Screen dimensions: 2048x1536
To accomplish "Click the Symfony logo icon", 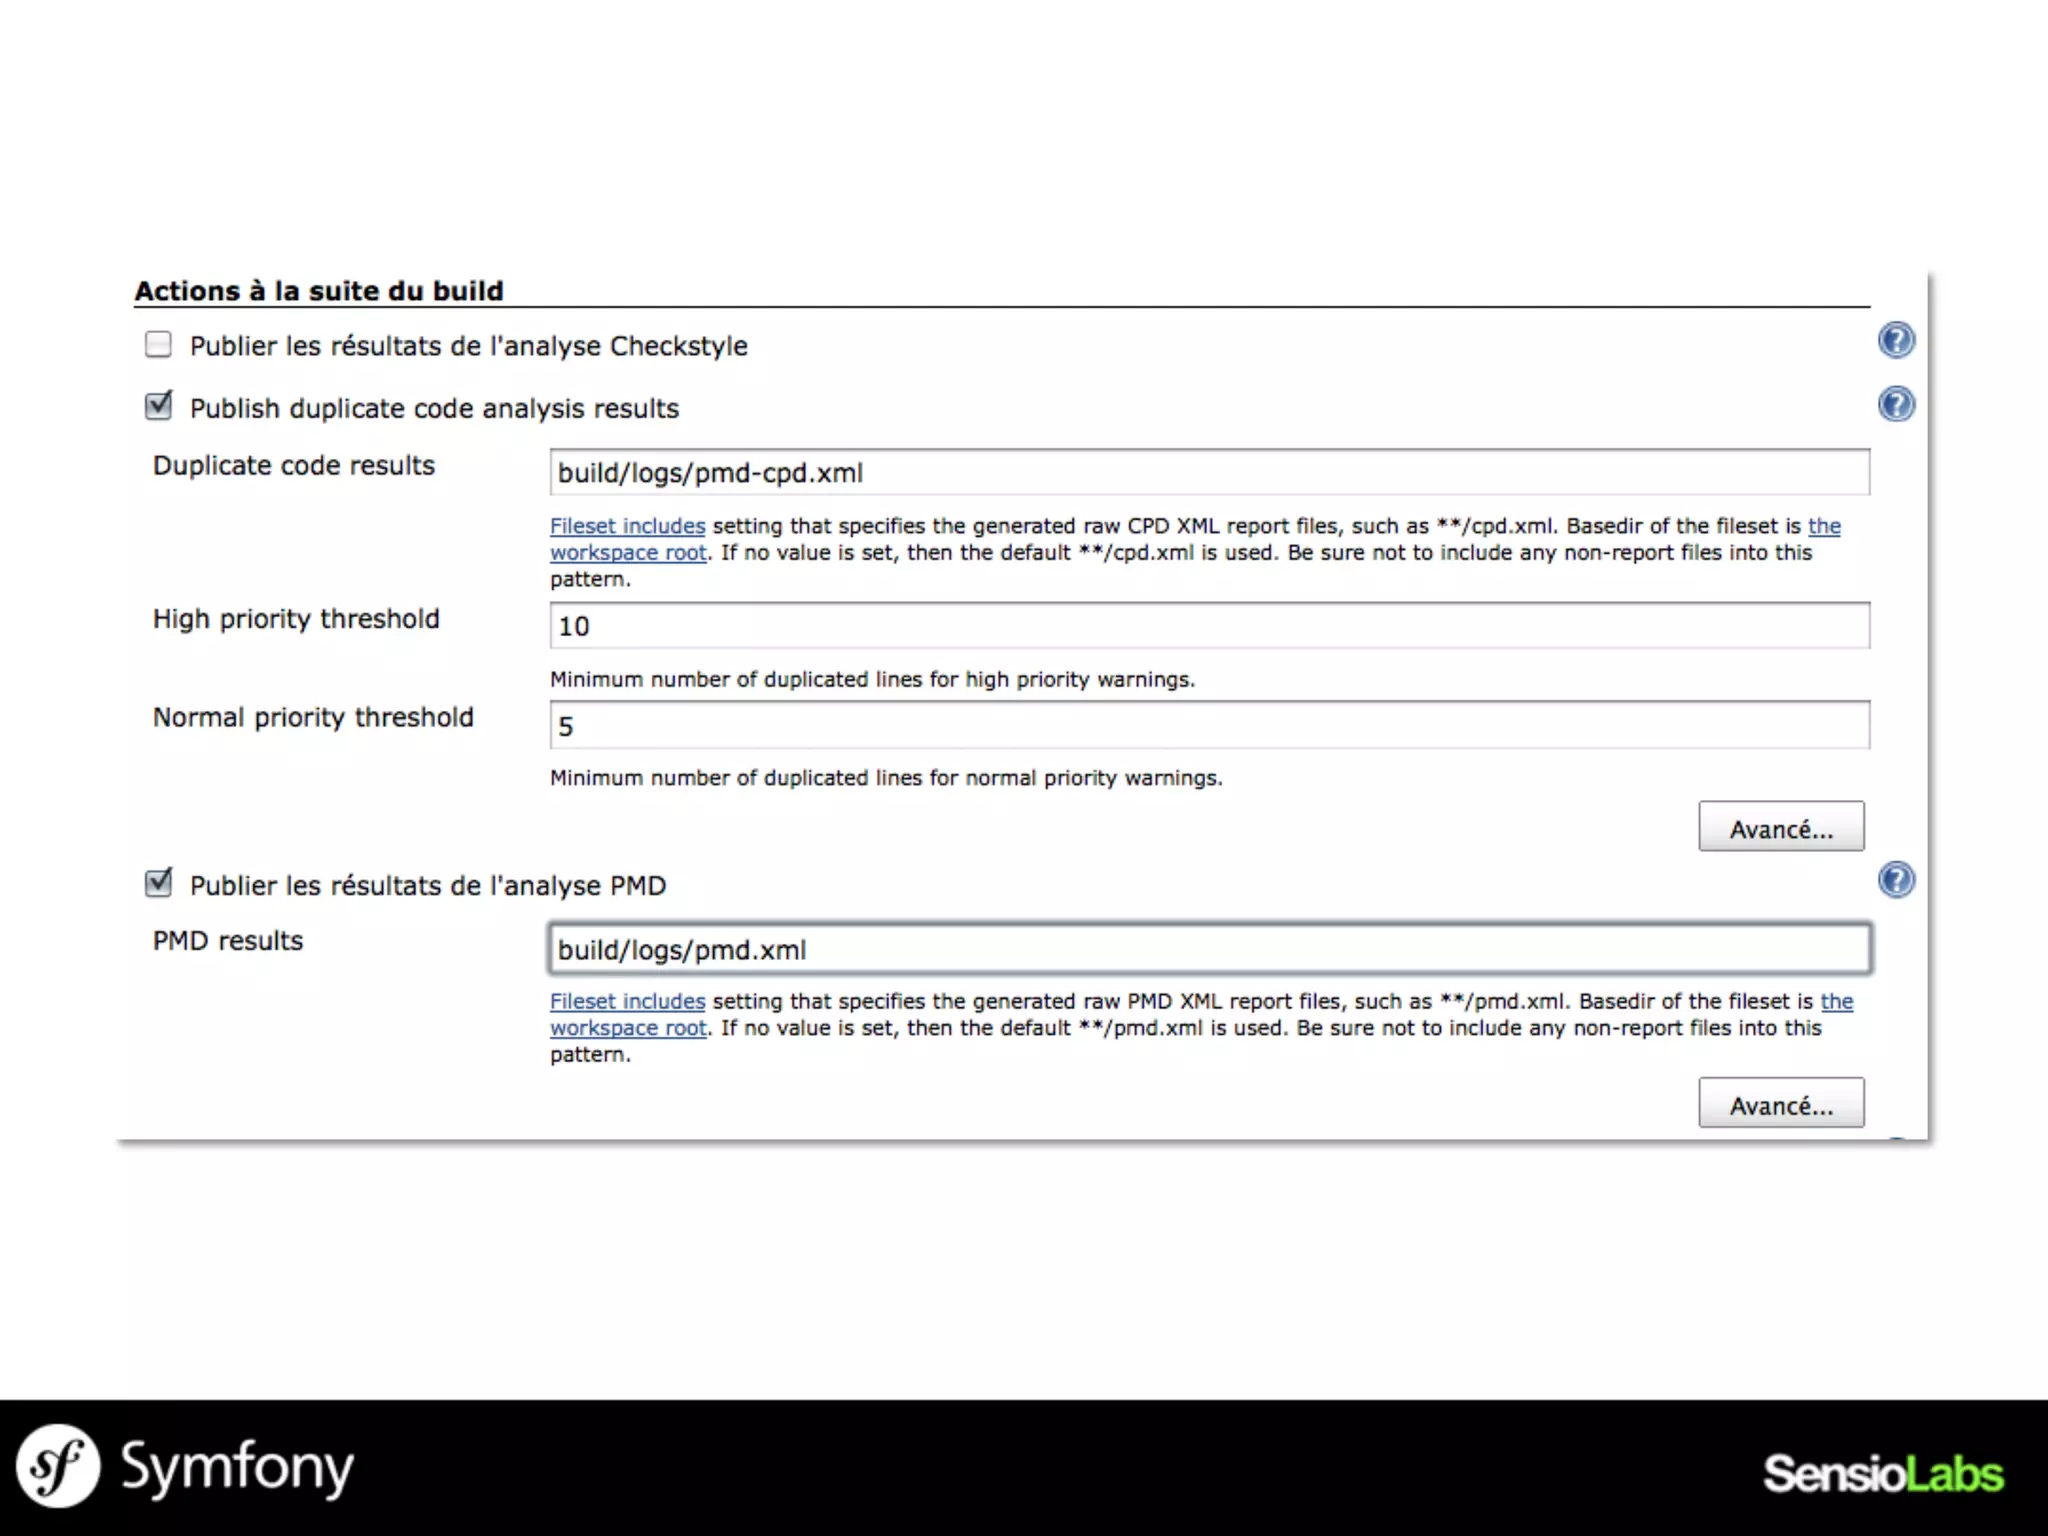I will point(58,1466).
